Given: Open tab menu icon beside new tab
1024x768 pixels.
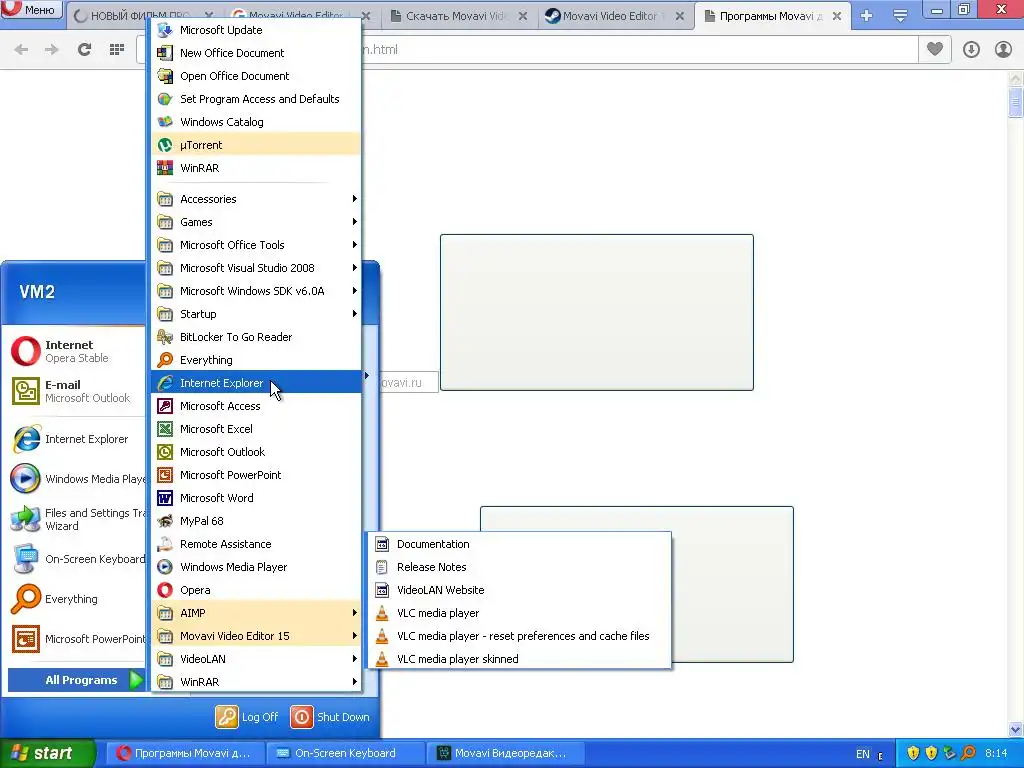Looking at the screenshot, I should click(x=900, y=16).
